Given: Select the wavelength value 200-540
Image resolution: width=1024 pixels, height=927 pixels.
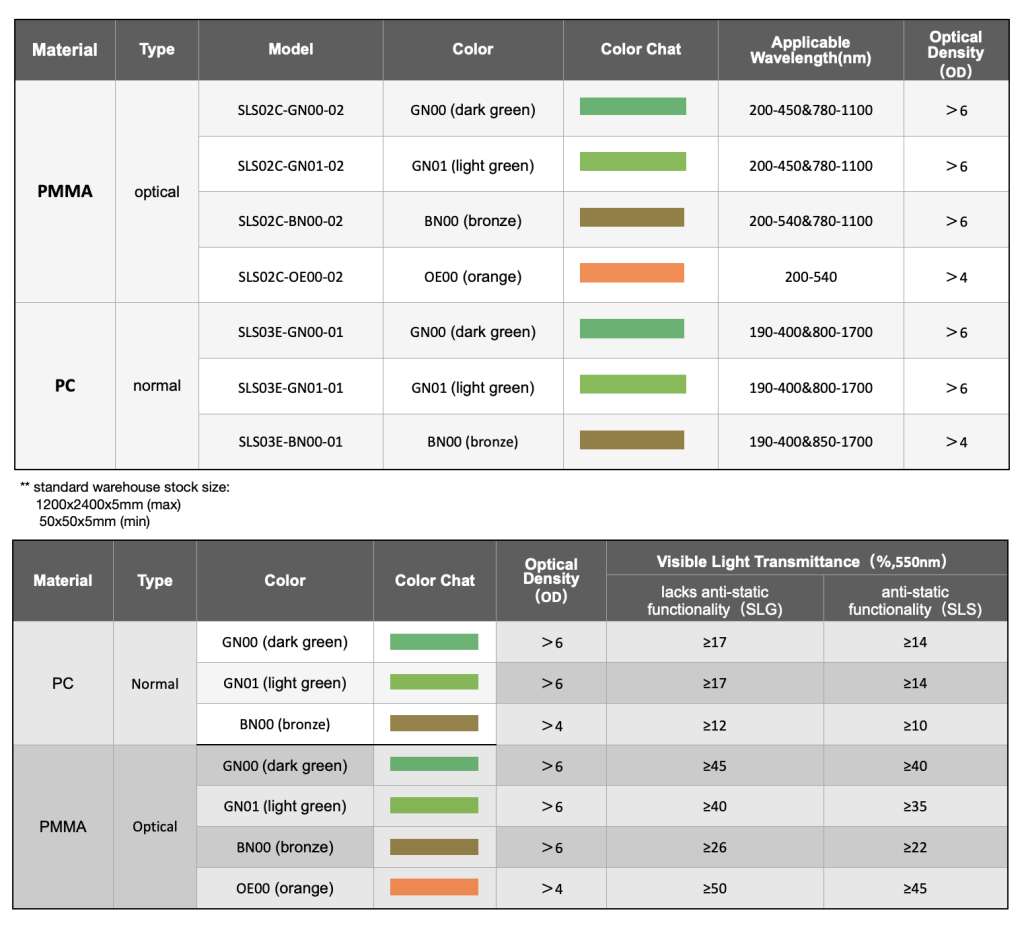Looking at the screenshot, I should click(810, 277).
